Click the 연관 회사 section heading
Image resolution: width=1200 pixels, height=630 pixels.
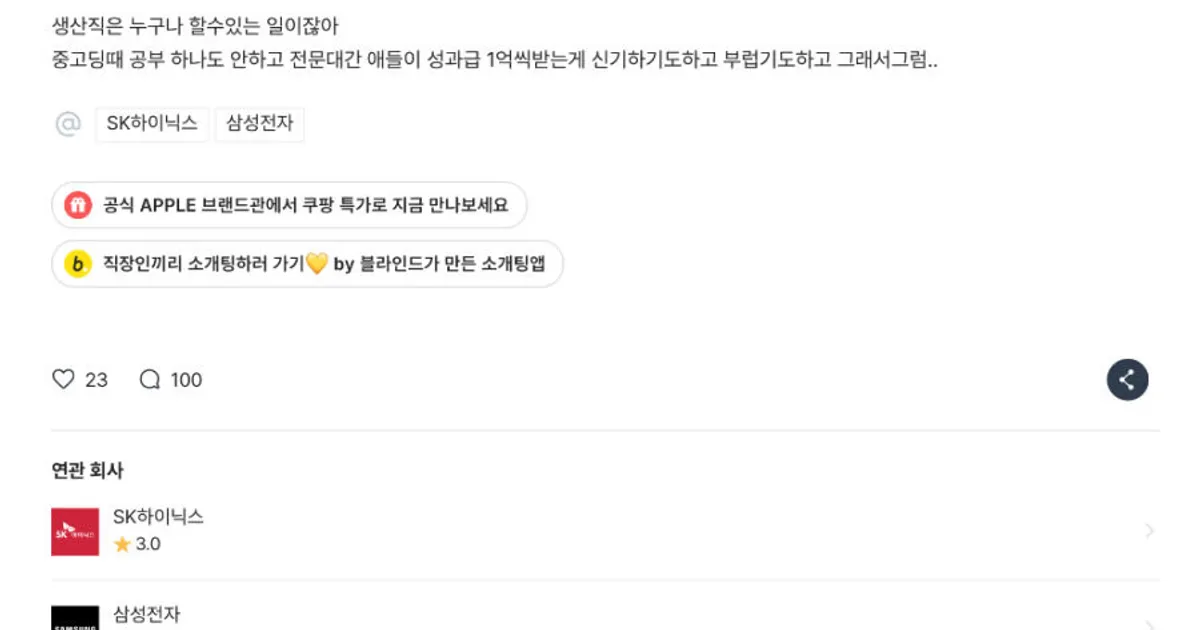(x=87, y=471)
